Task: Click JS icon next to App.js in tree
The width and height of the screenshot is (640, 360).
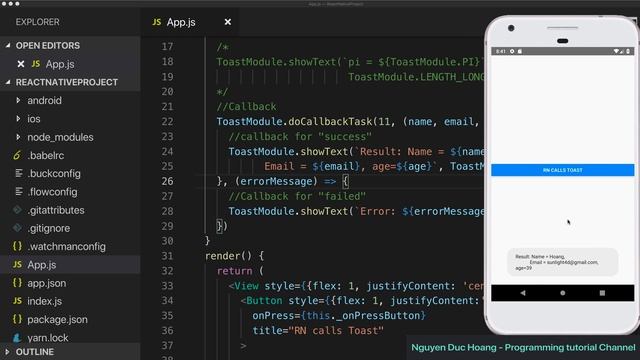Action: click(x=17, y=265)
